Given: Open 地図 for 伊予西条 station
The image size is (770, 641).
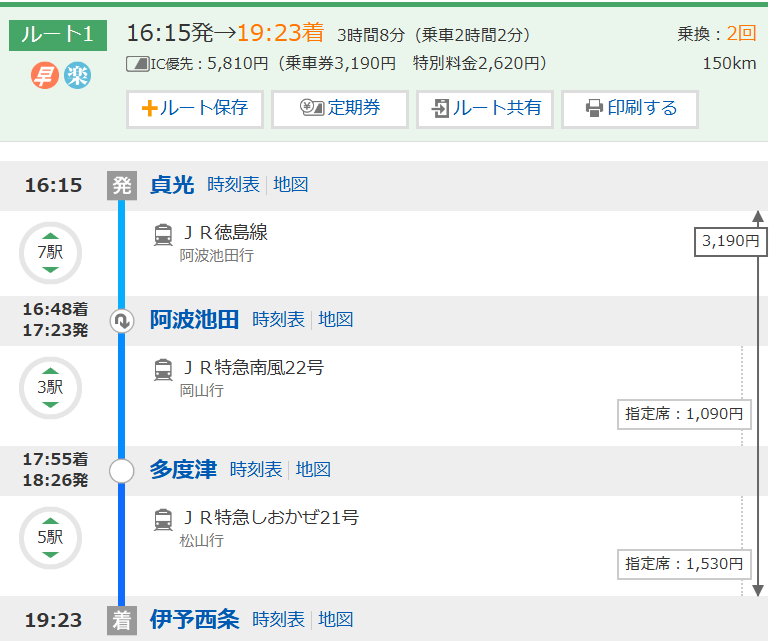Looking at the screenshot, I should coord(336,619).
